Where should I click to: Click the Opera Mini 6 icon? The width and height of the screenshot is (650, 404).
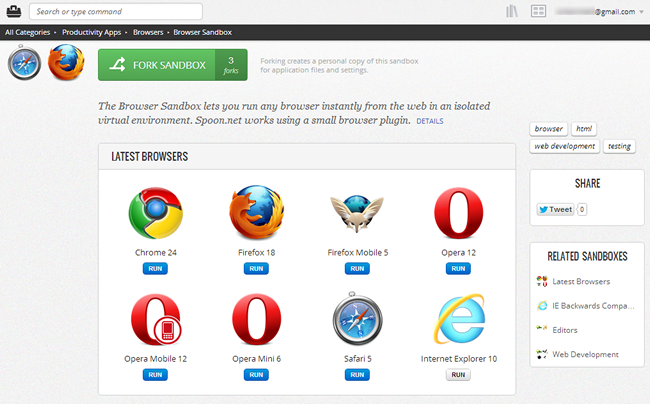coord(257,319)
